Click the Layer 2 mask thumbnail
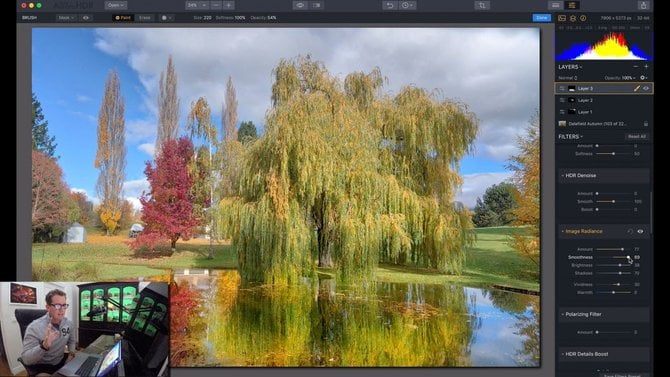This screenshot has width=670, height=377. [x=572, y=100]
